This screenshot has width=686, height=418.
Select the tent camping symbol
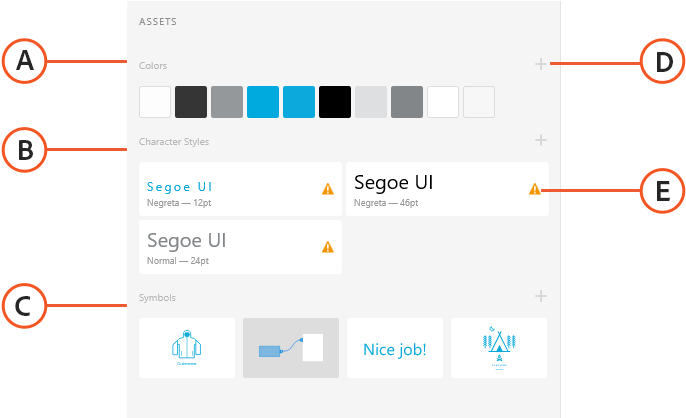tap(499, 348)
